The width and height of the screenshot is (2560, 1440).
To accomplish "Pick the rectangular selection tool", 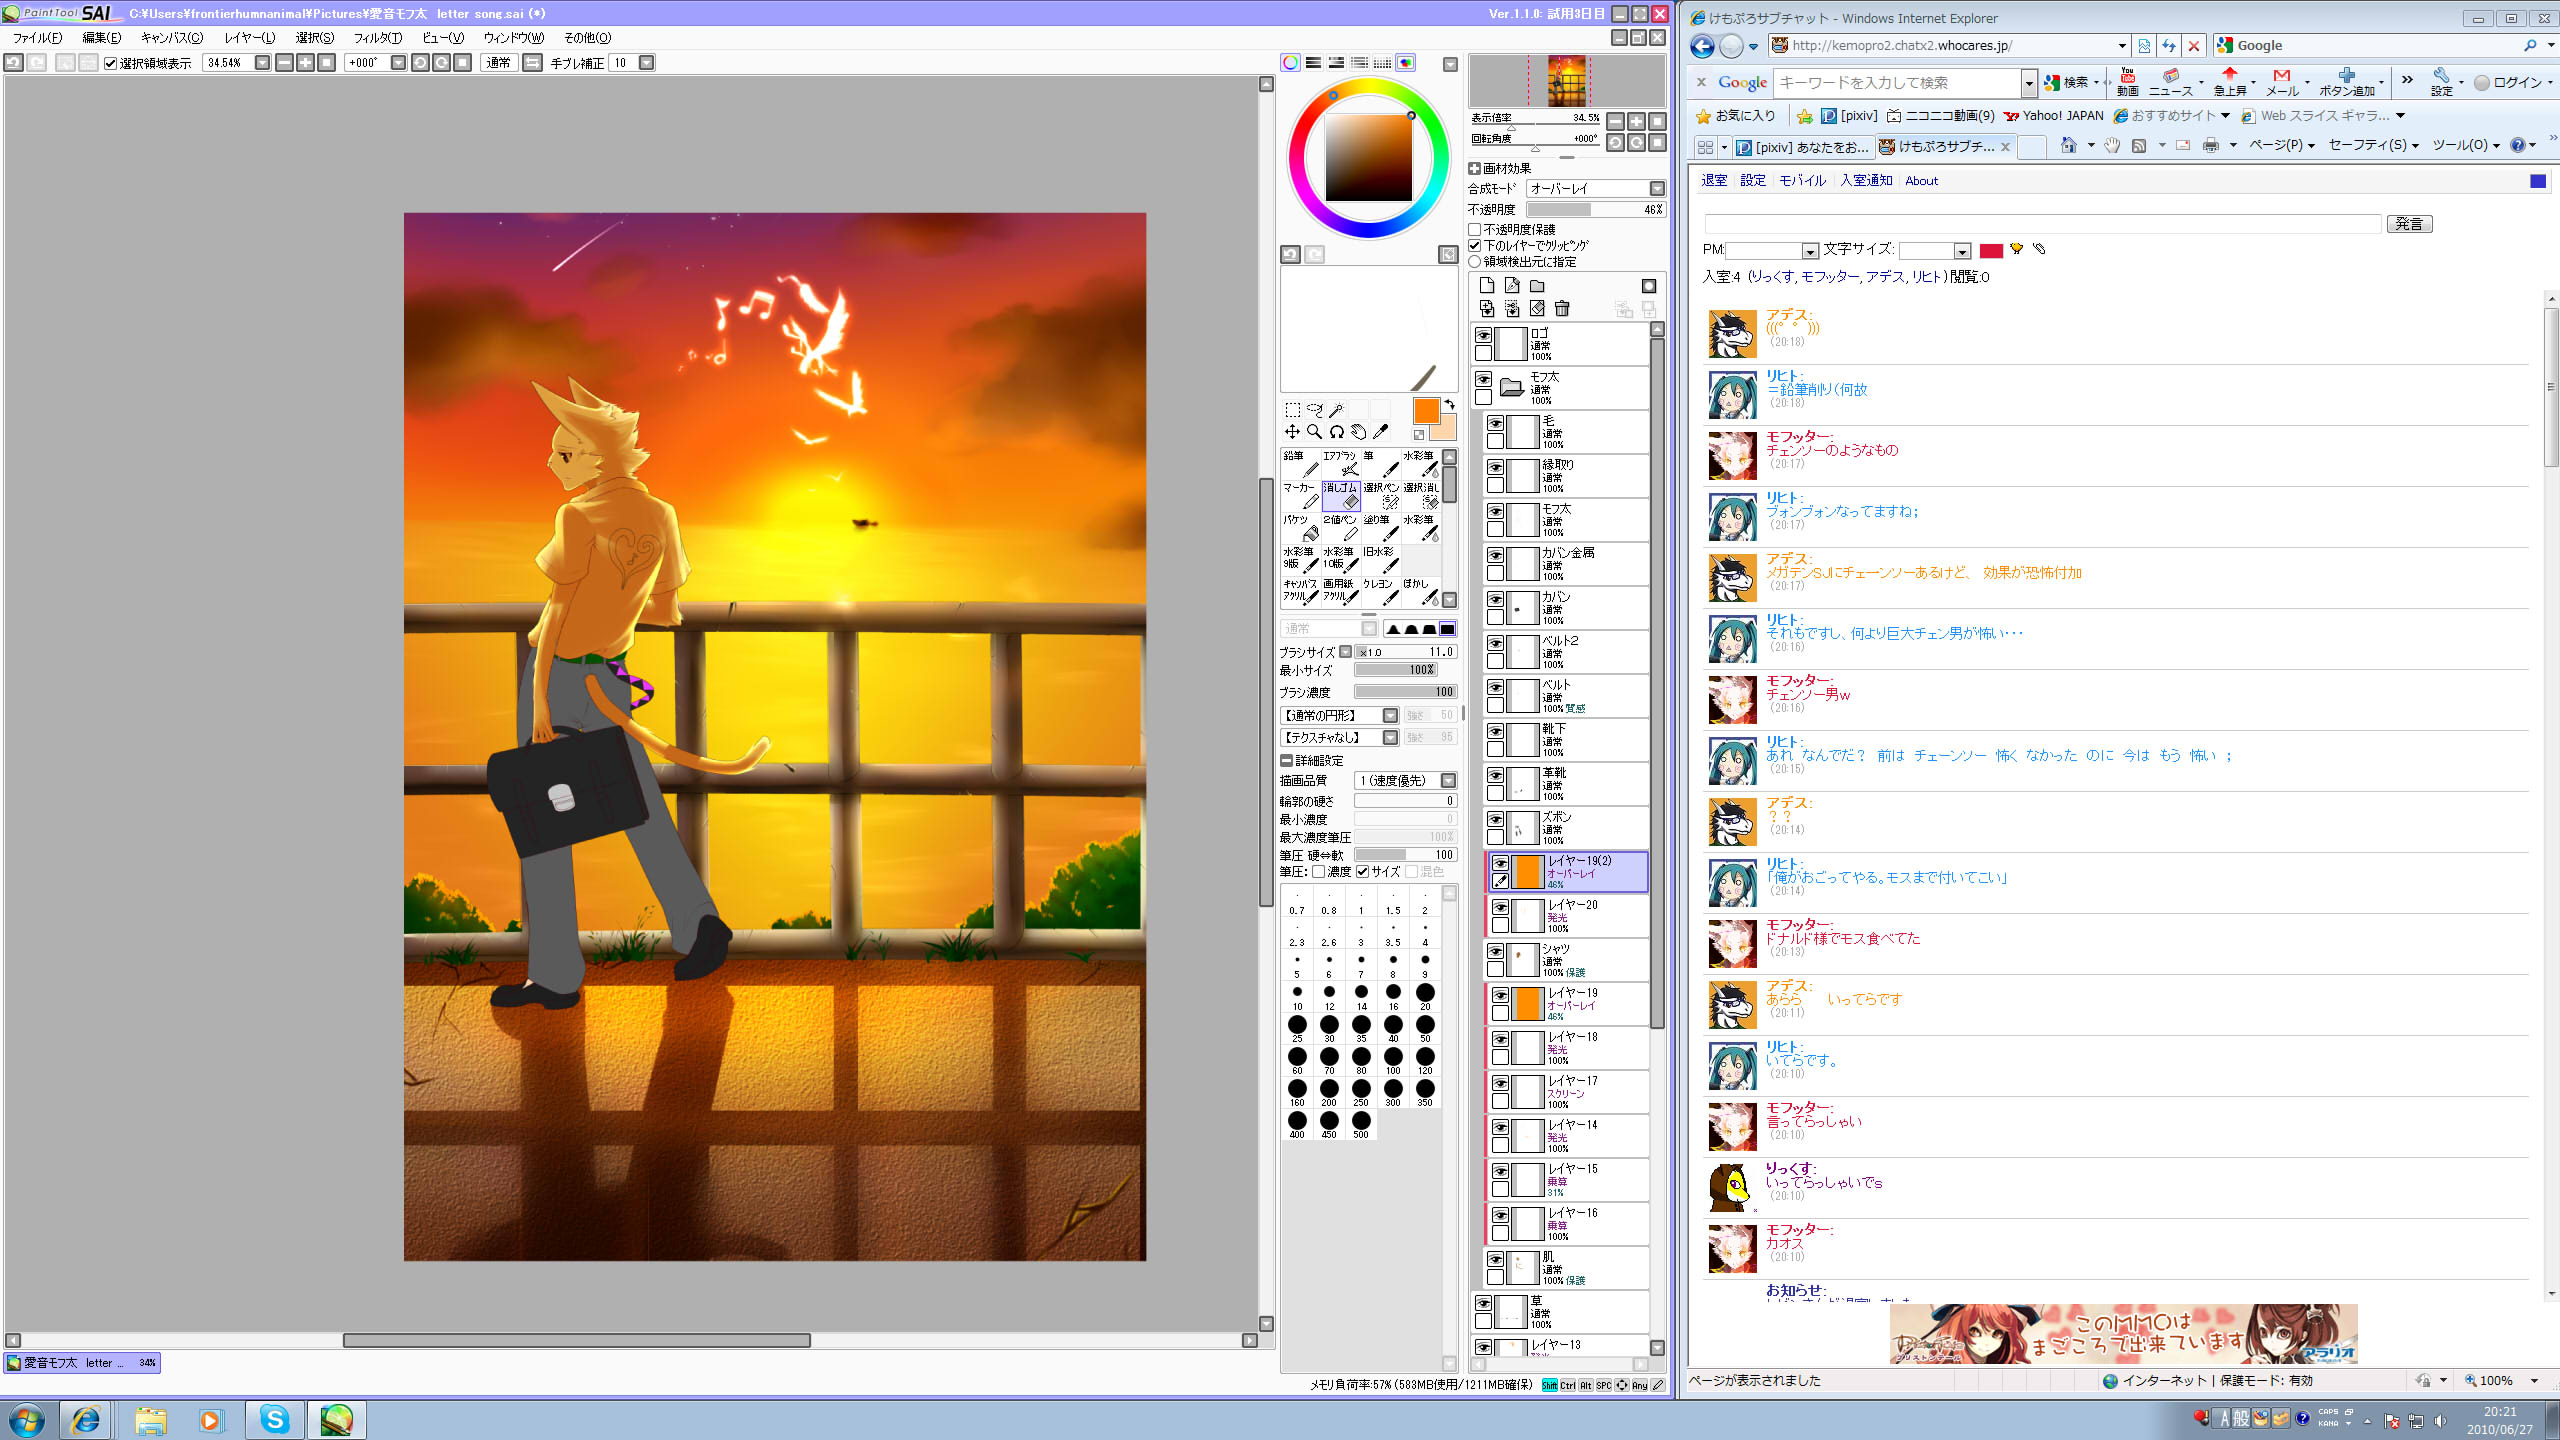I will pos(1292,410).
